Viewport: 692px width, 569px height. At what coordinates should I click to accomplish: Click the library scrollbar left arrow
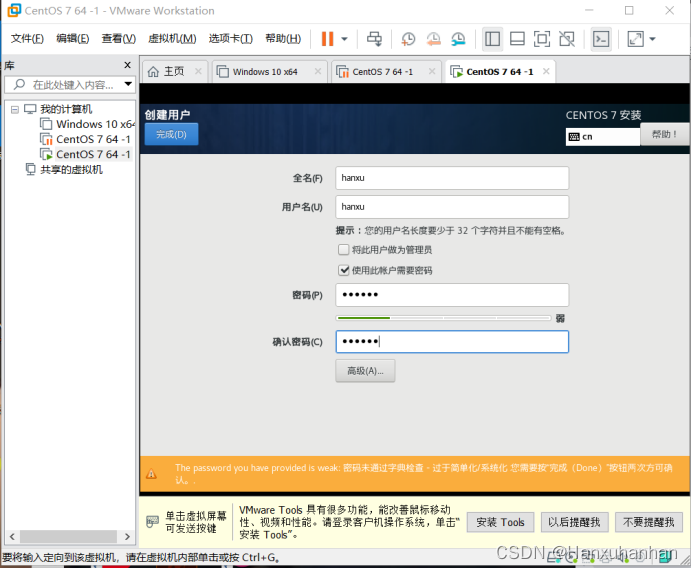click(x=12, y=536)
